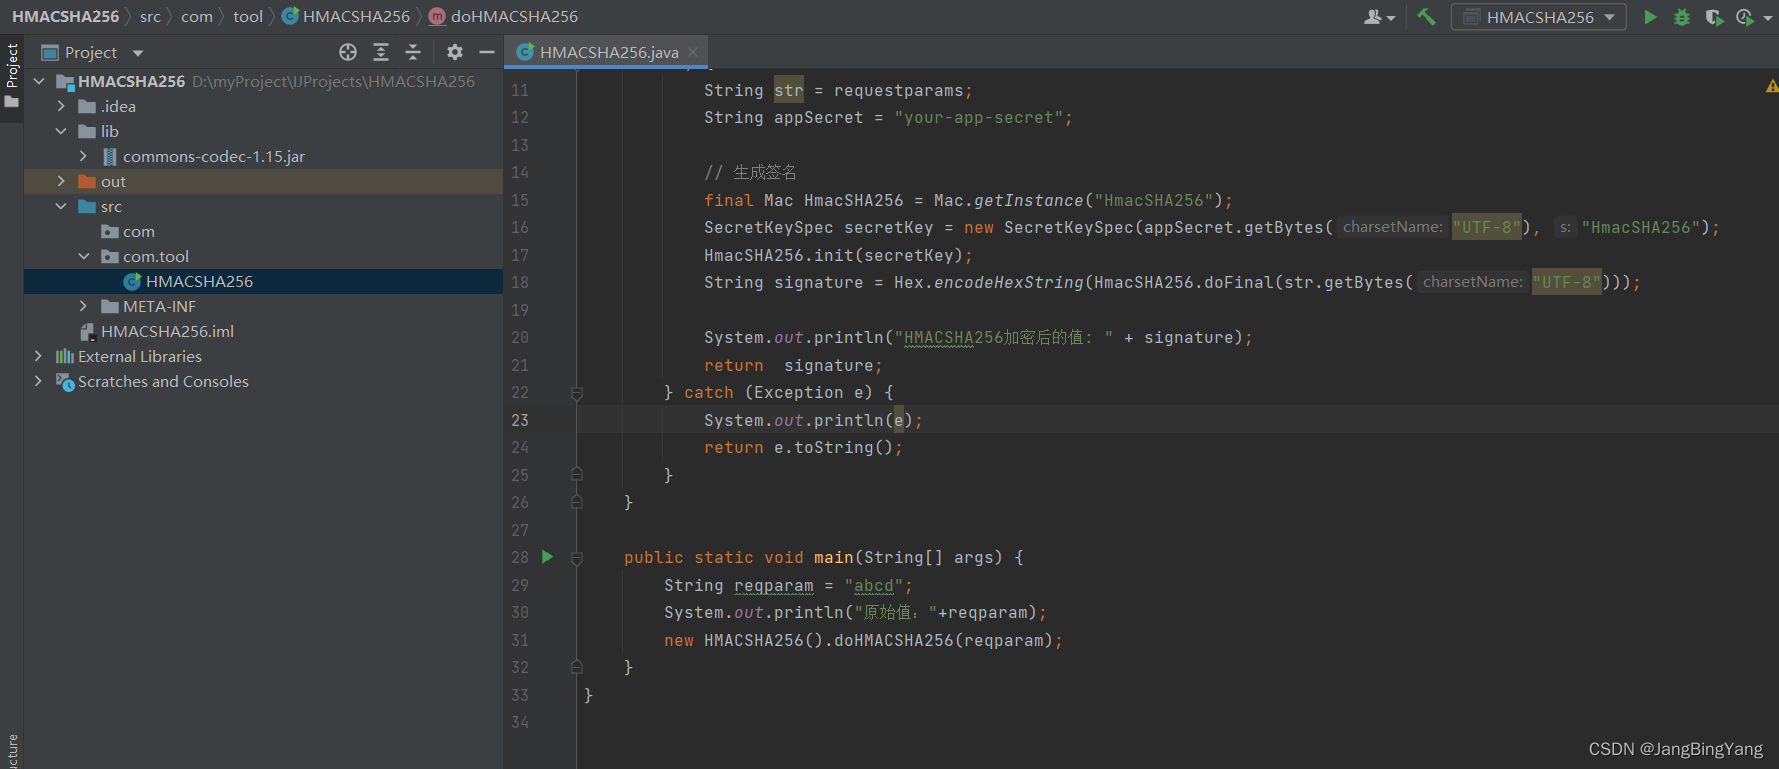This screenshot has height=769, width=1779.
Task: Click the warning indicator in editor corner
Action: coord(1771,87)
